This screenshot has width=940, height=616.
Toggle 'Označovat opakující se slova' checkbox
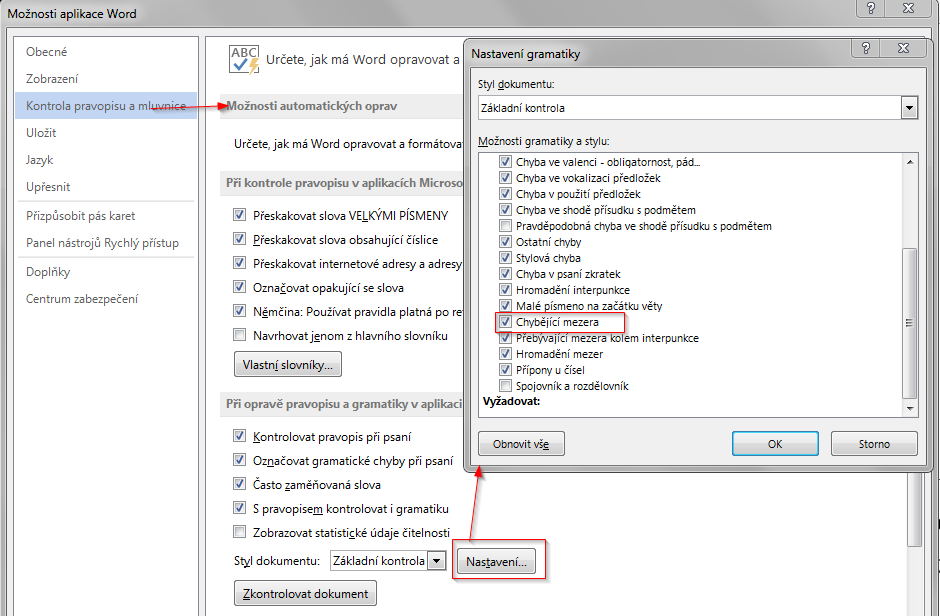tap(239, 286)
